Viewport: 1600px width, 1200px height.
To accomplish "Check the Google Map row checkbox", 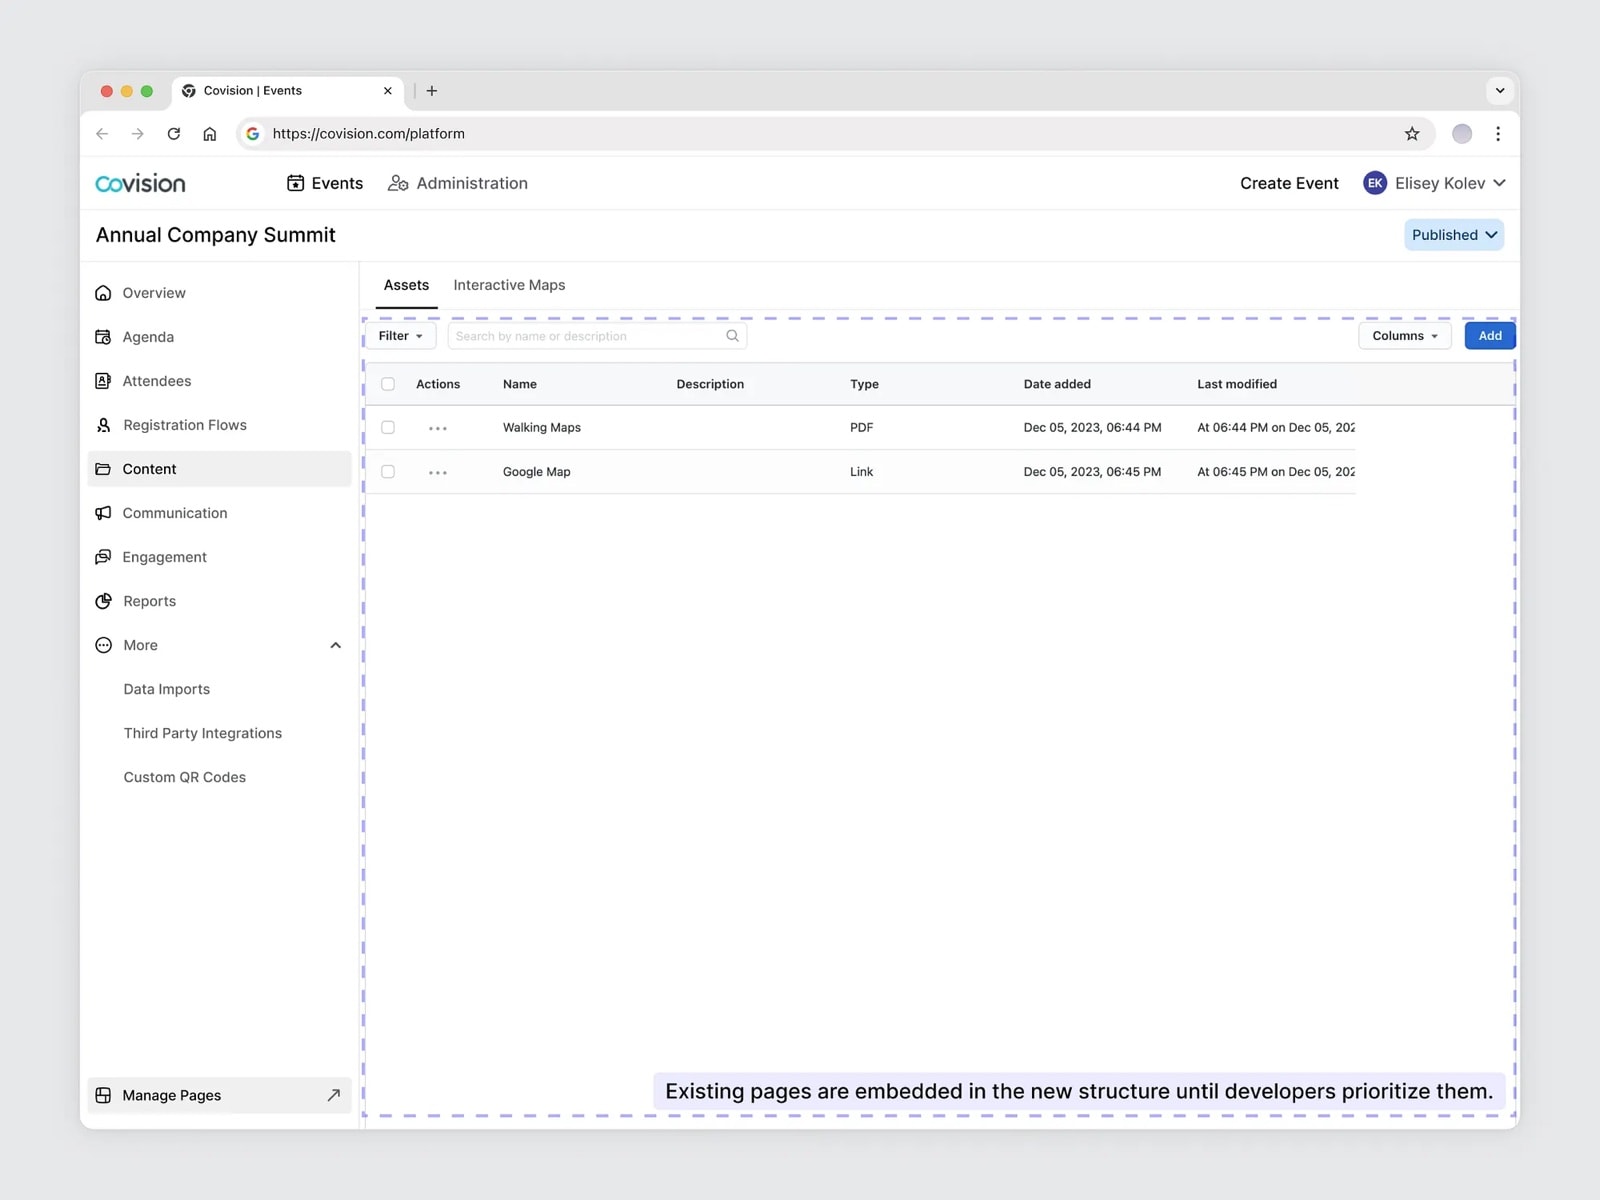I will (388, 472).
